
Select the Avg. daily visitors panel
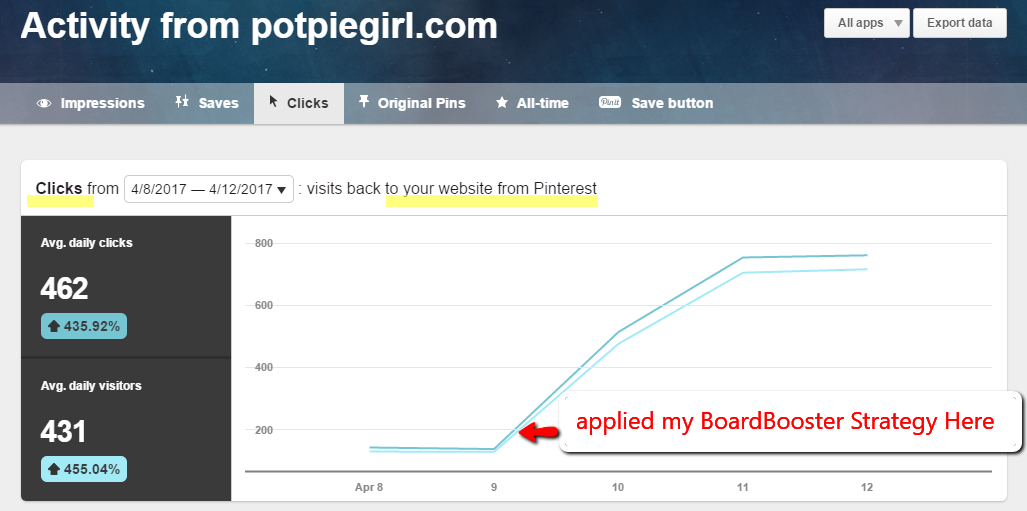click(126, 430)
